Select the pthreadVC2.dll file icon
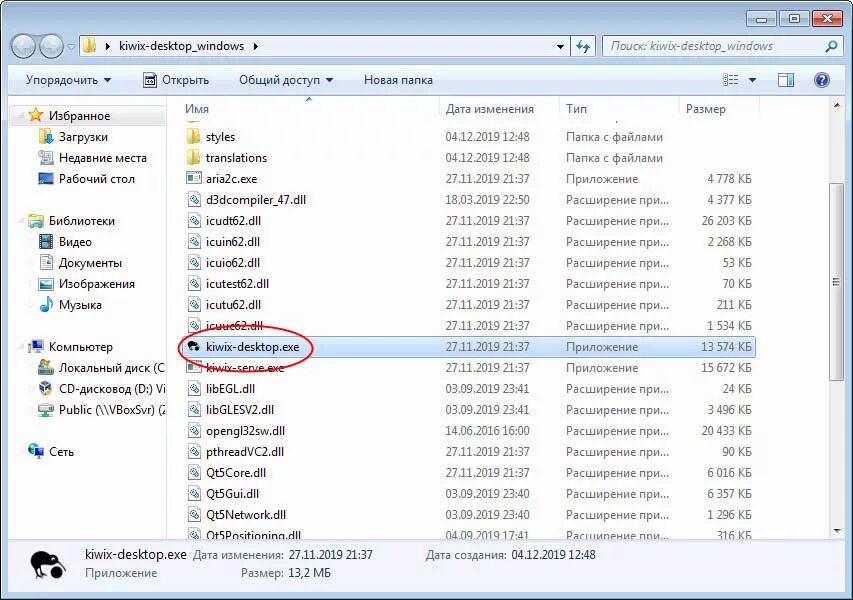The width and height of the screenshot is (853, 600). (194, 452)
